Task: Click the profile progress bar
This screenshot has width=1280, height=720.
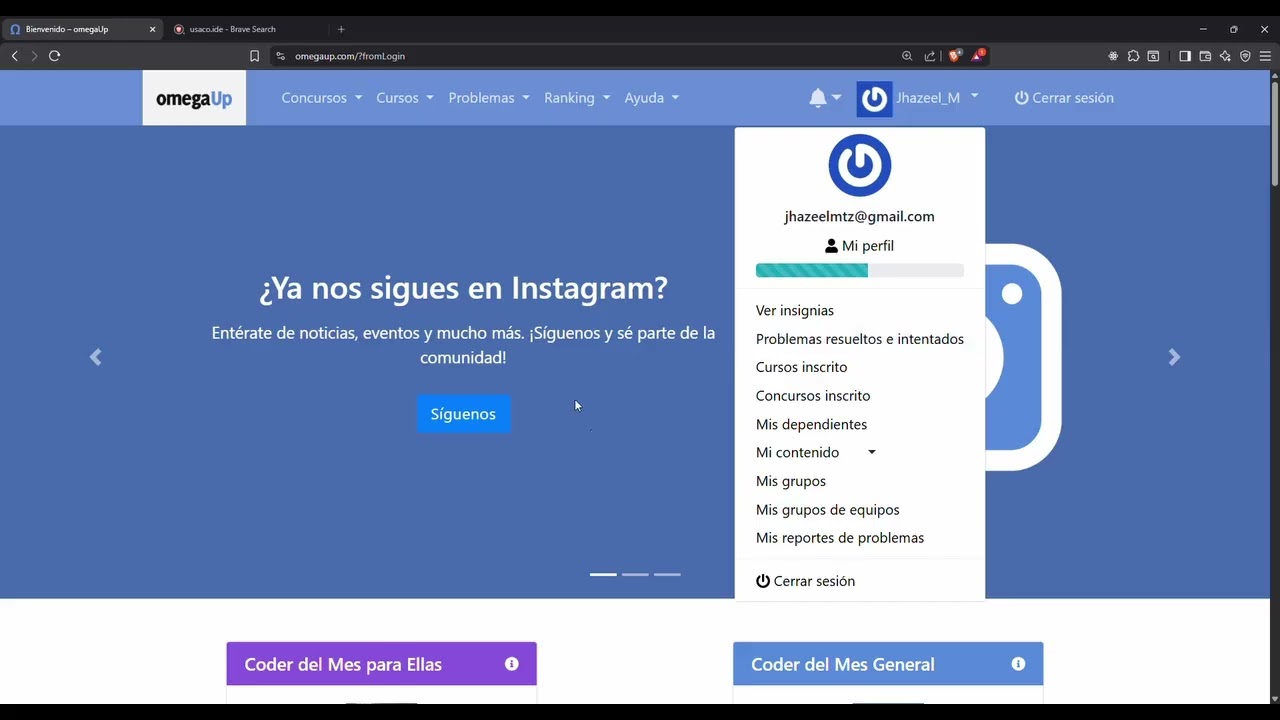Action: 860,270
